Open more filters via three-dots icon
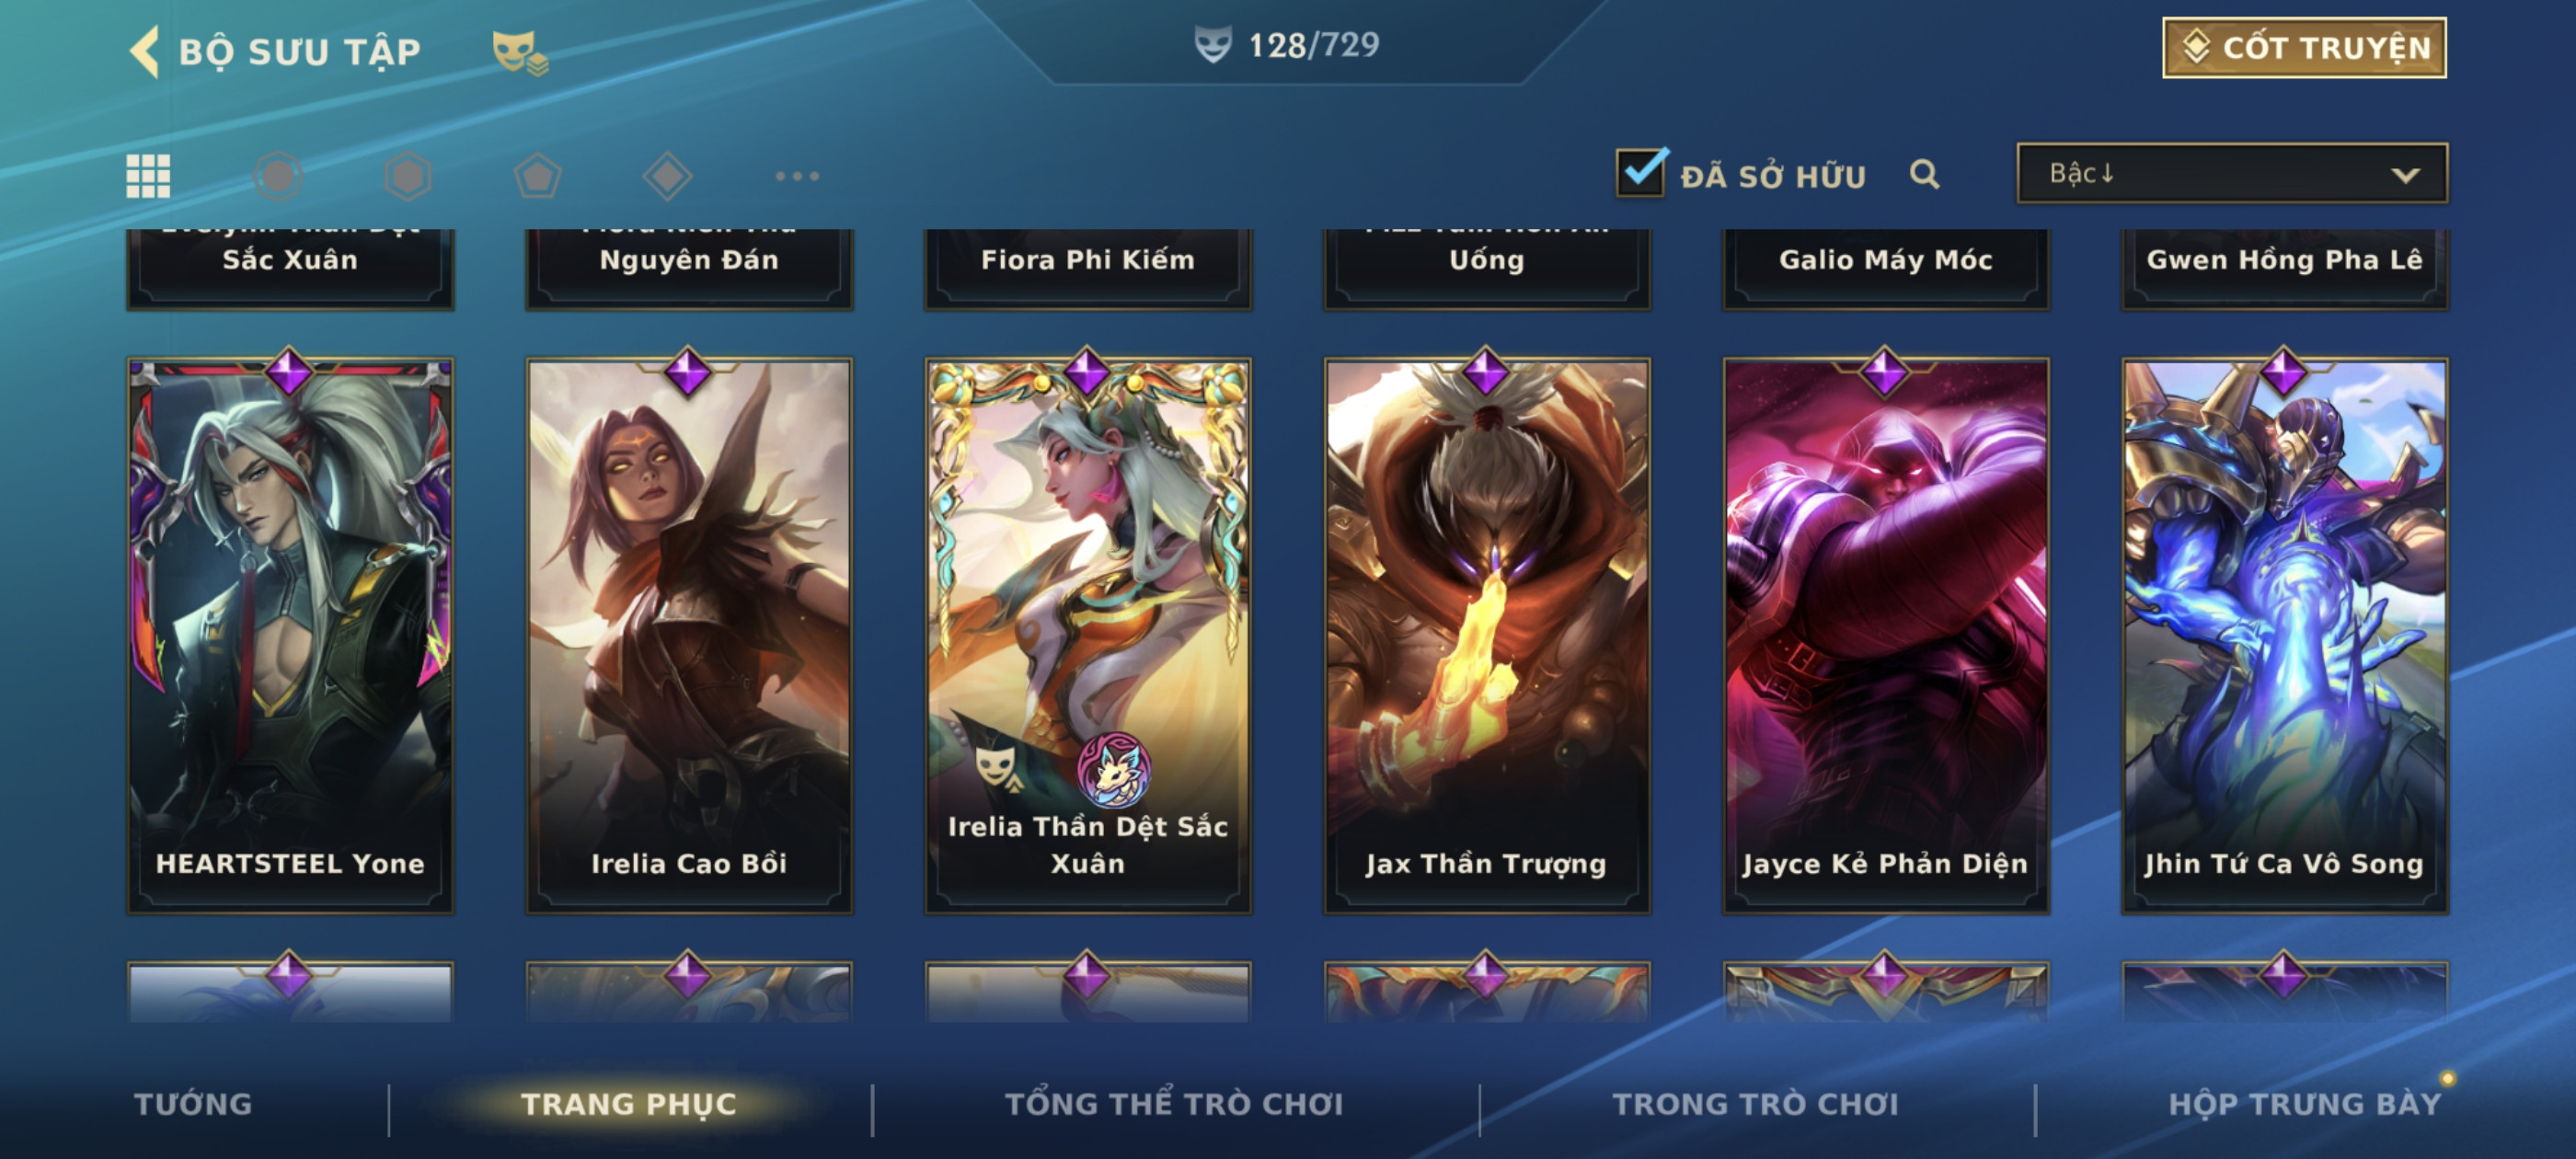Viewport: 2576px width, 1159px height. click(x=797, y=176)
